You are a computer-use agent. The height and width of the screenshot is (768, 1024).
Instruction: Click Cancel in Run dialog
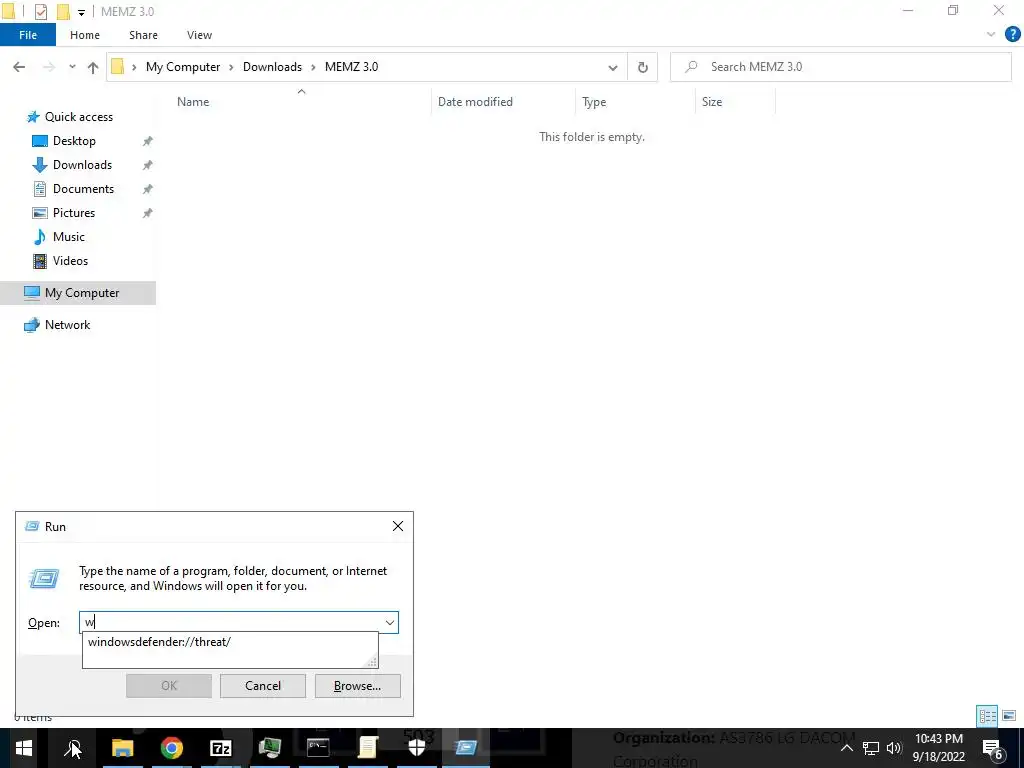point(263,686)
